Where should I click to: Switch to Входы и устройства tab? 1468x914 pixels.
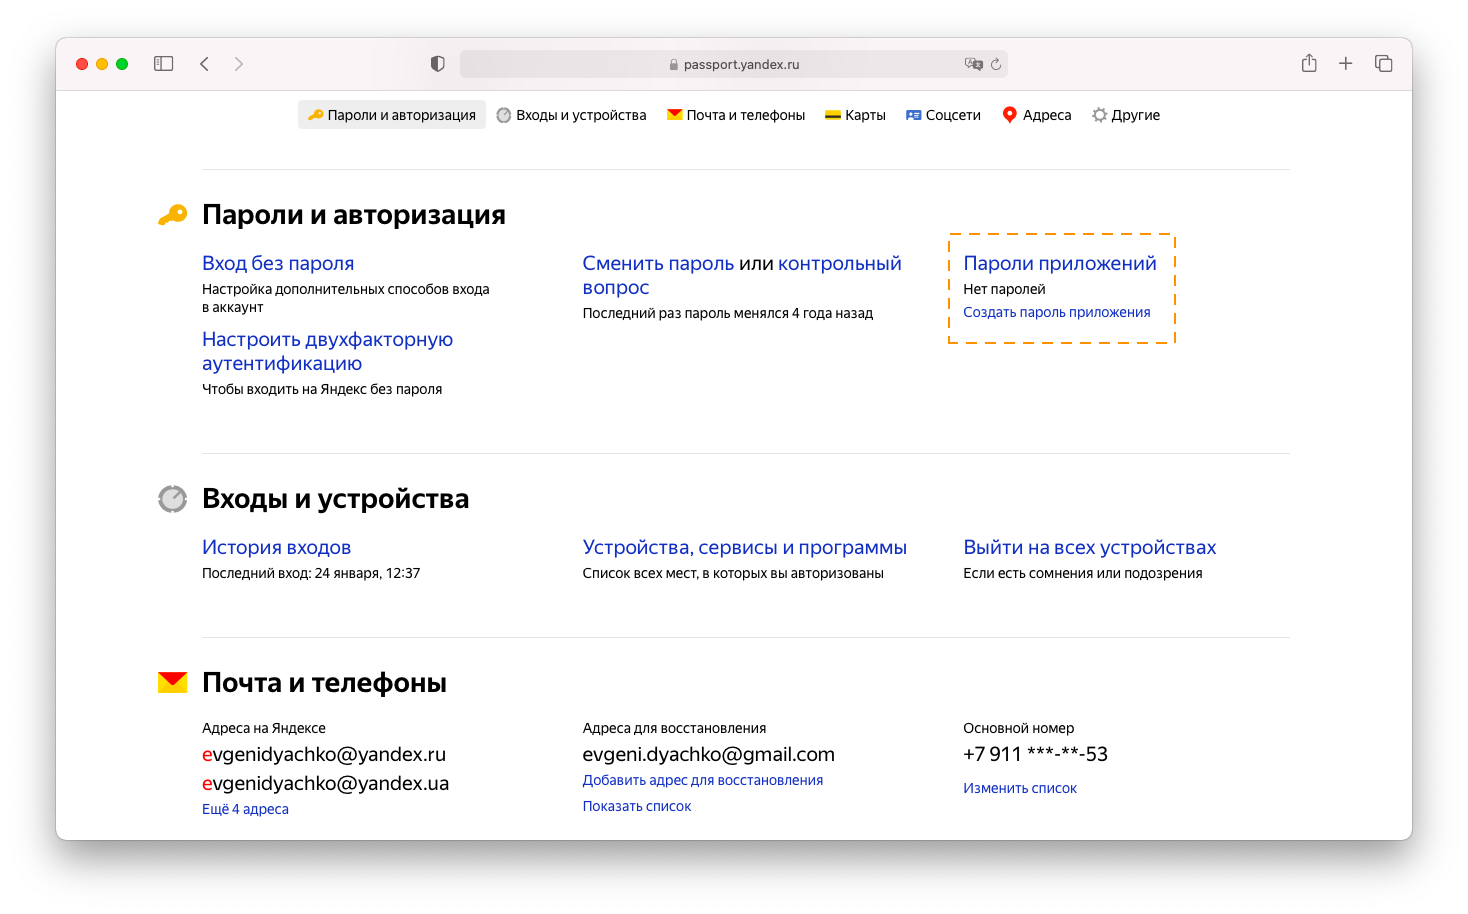tap(572, 115)
